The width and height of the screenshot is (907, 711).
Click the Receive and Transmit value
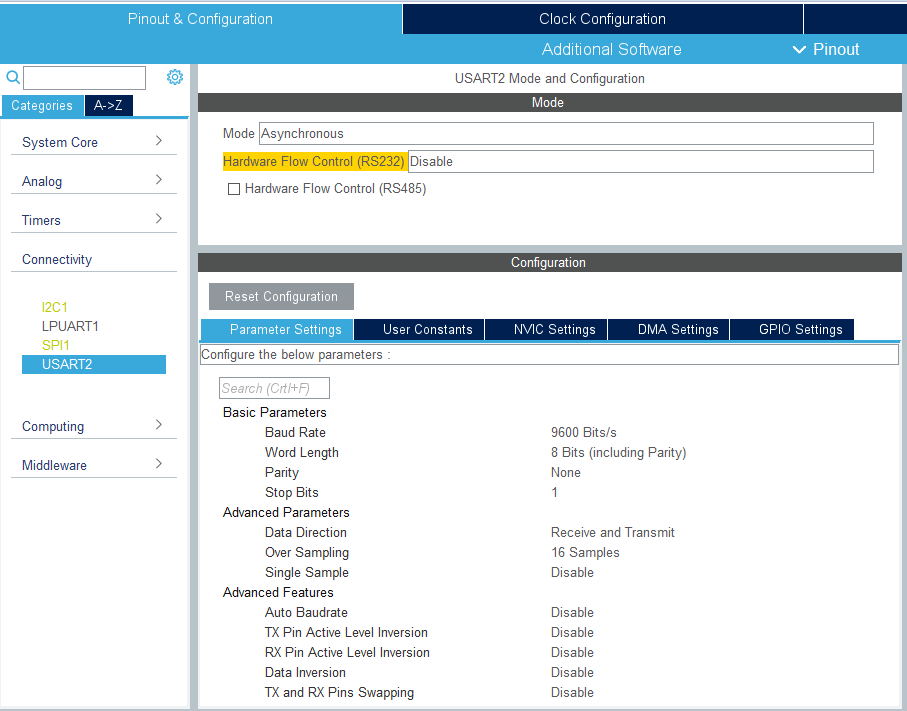click(613, 532)
